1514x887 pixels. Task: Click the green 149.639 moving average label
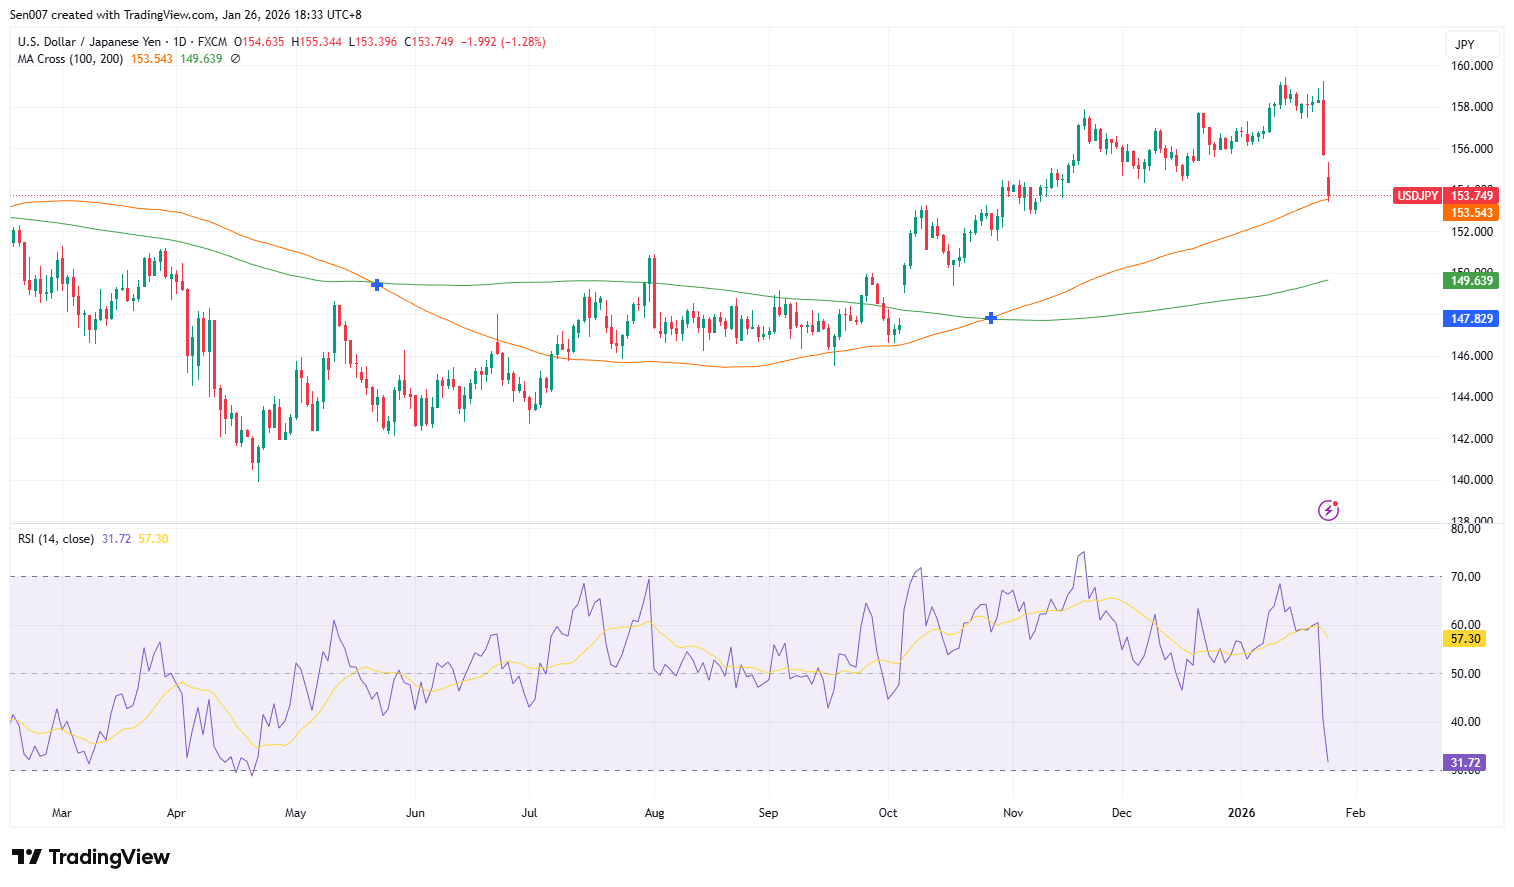click(1471, 280)
